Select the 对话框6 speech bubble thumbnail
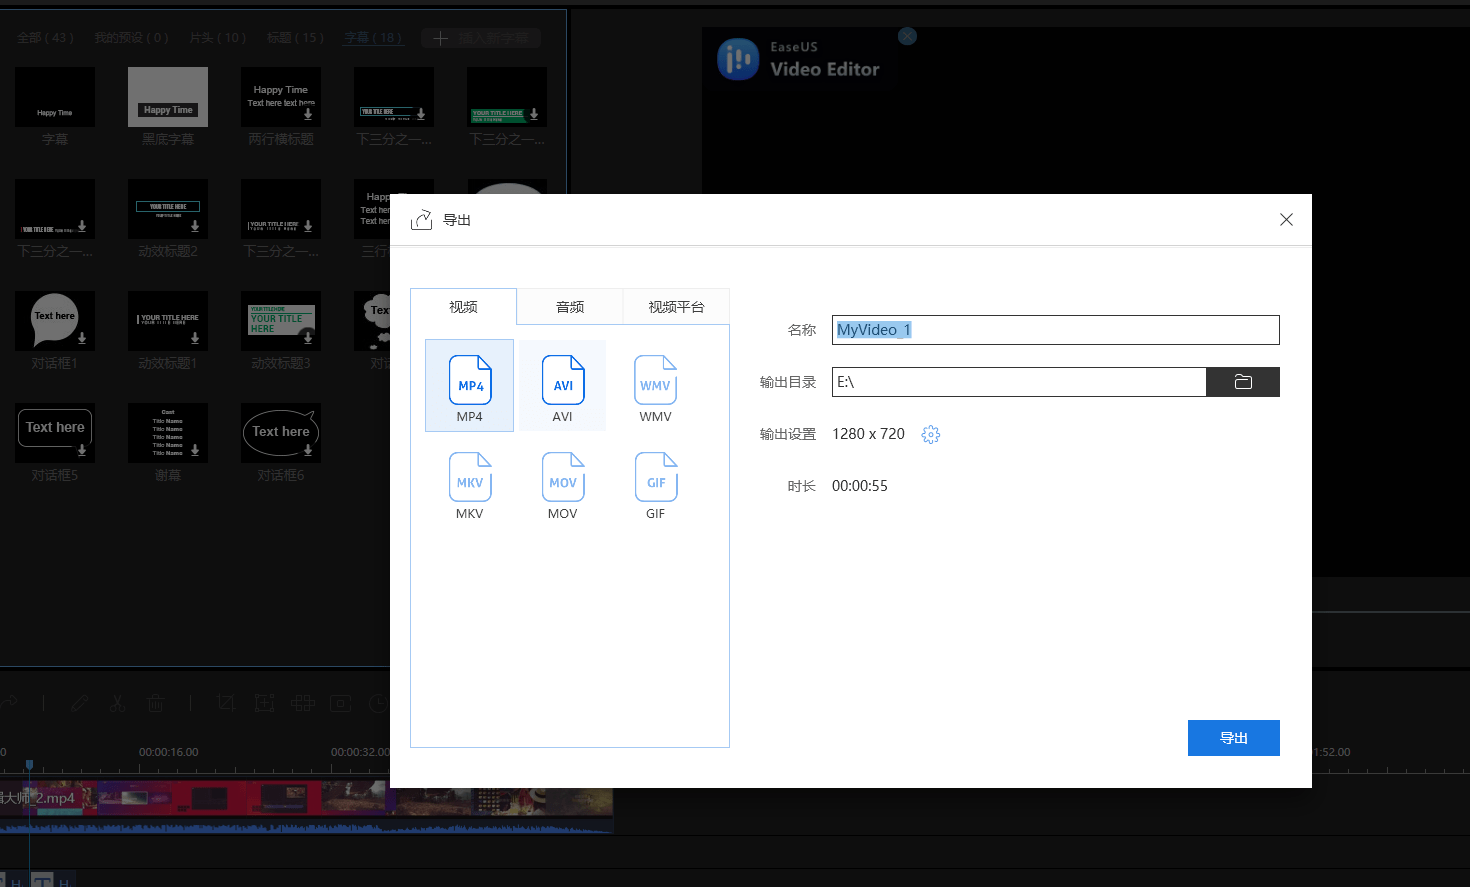 [281, 432]
